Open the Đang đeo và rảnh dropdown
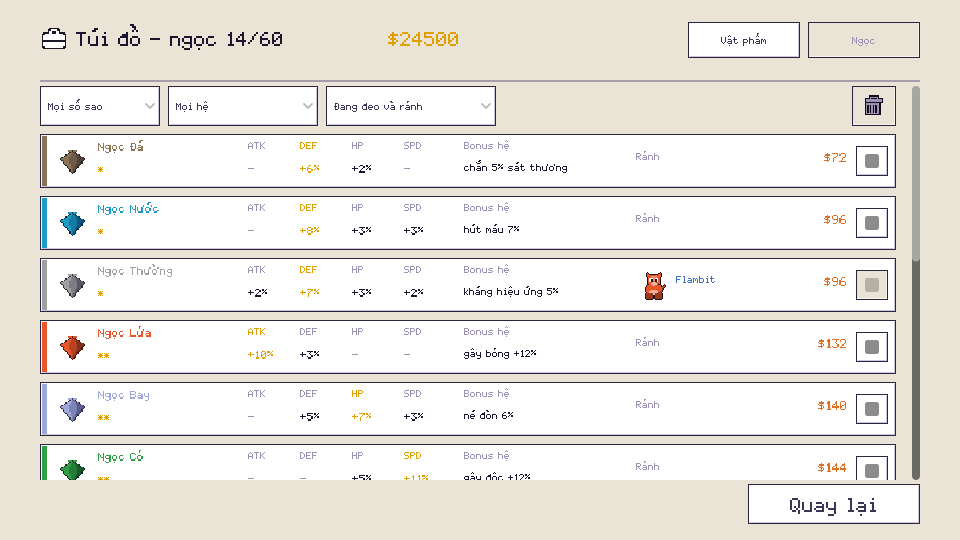Image resolution: width=960 pixels, height=540 pixels. tap(411, 106)
